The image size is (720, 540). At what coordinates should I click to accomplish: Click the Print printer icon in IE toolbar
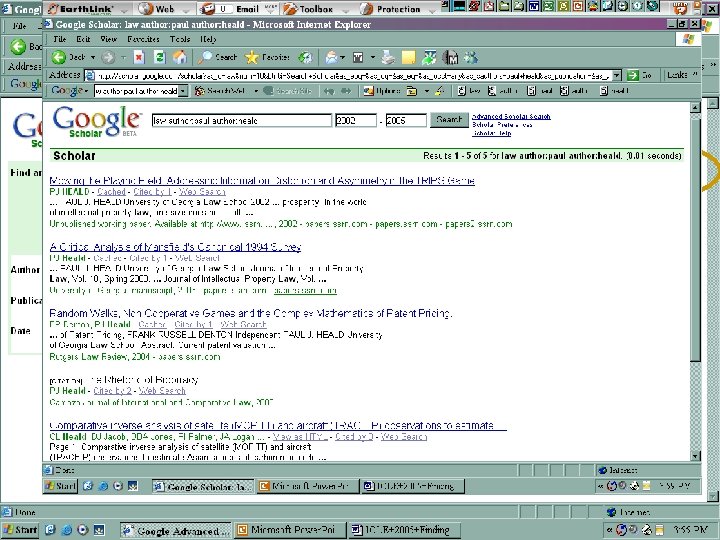(x=388, y=57)
